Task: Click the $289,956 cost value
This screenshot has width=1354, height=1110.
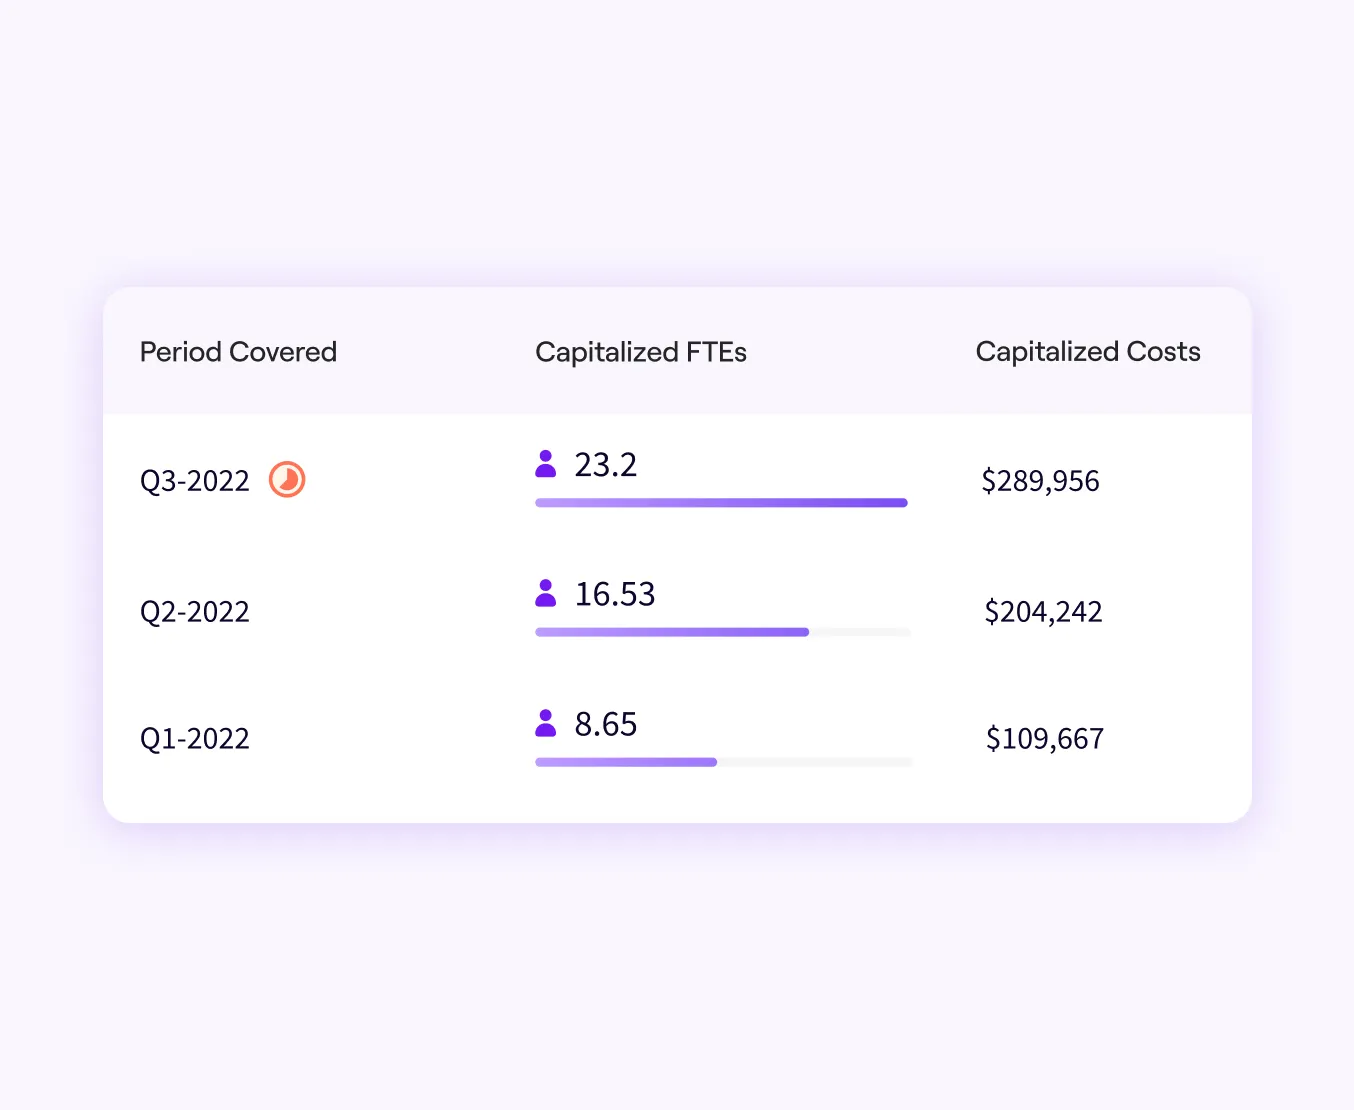Action: 1040,481
